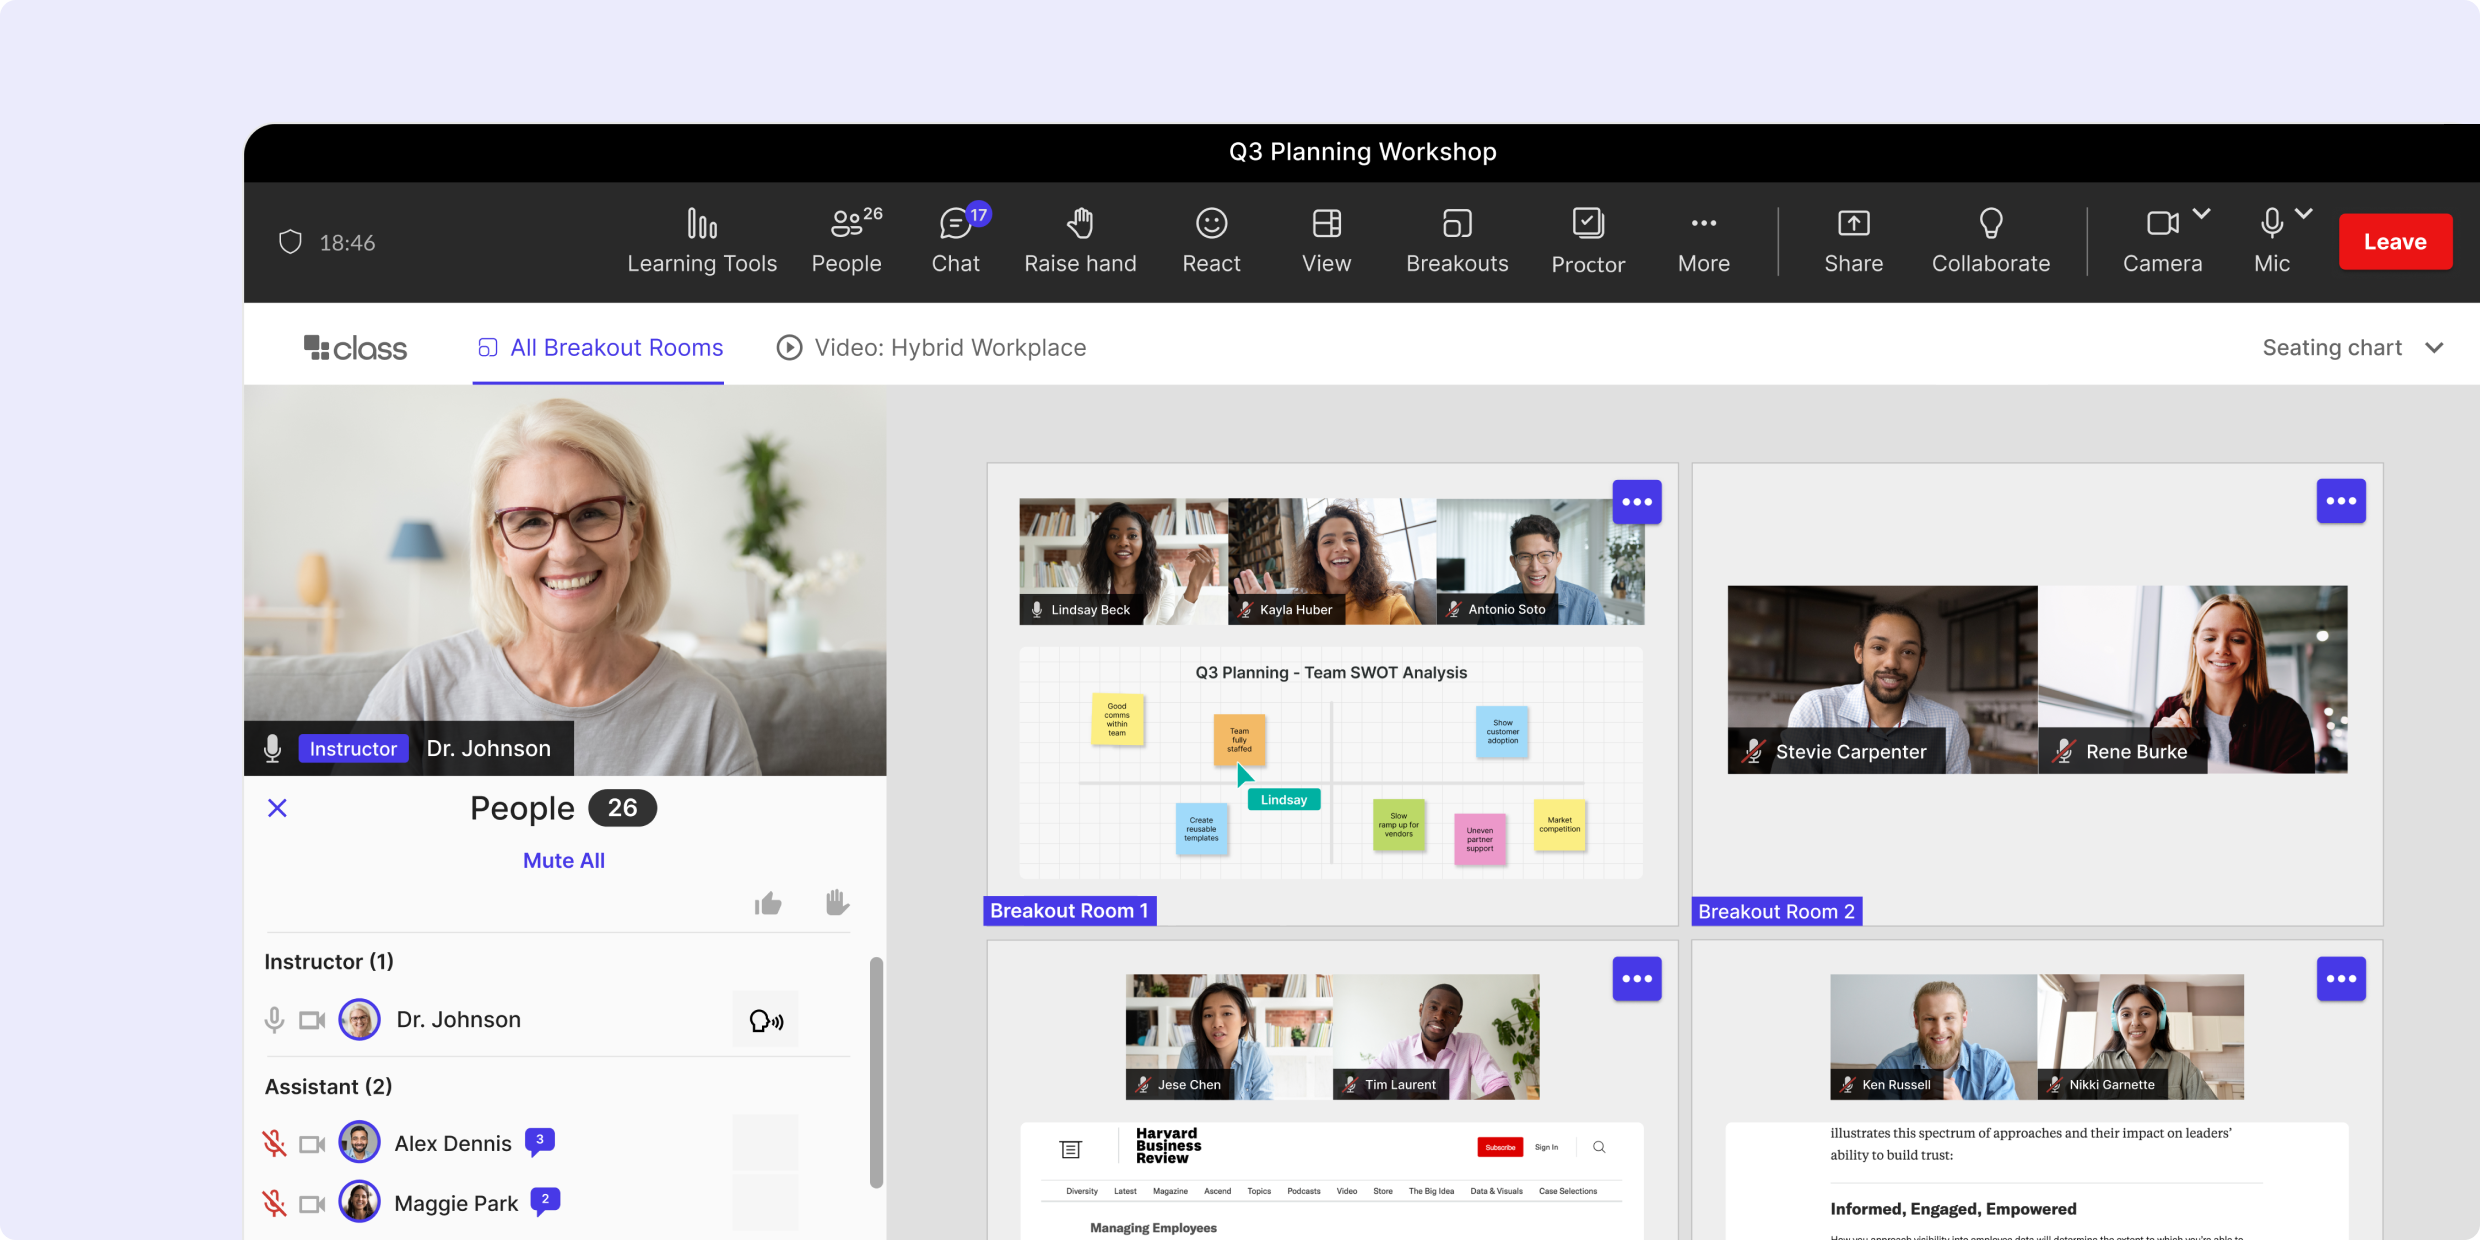Click the Breakouts icon

pyautogui.click(x=1457, y=238)
